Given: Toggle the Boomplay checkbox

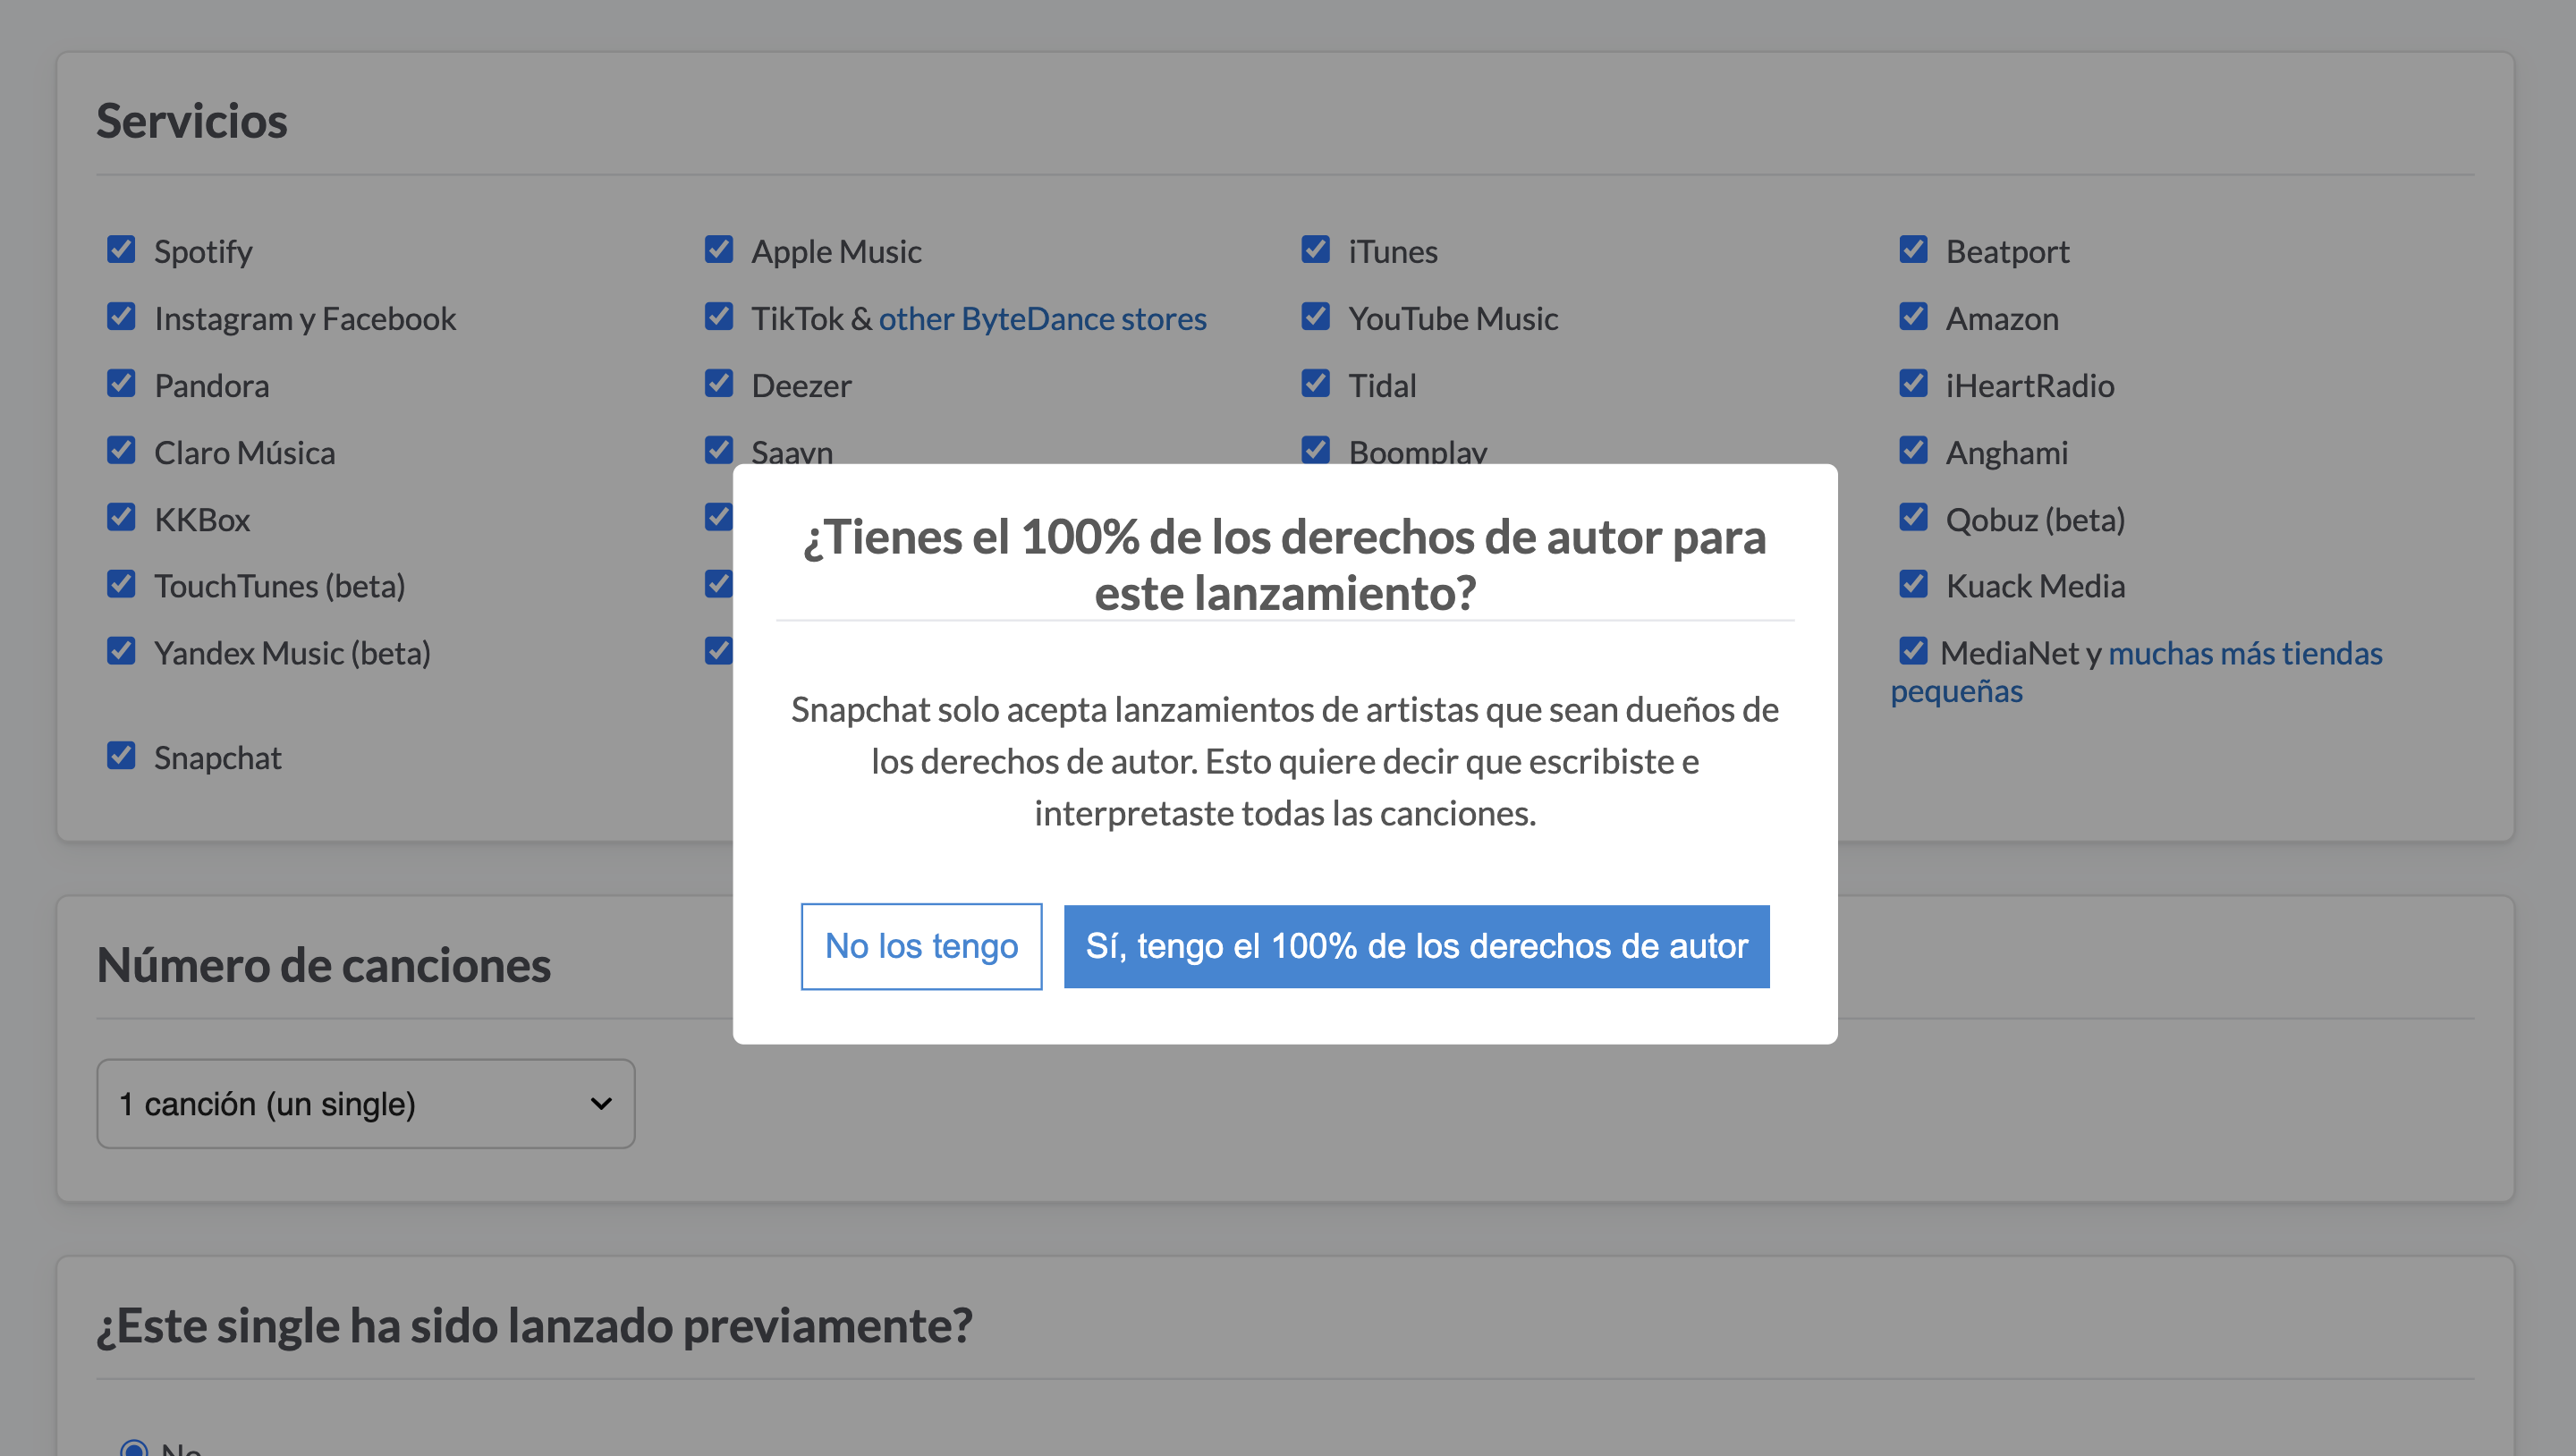Looking at the screenshot, I should [1315, 450].
